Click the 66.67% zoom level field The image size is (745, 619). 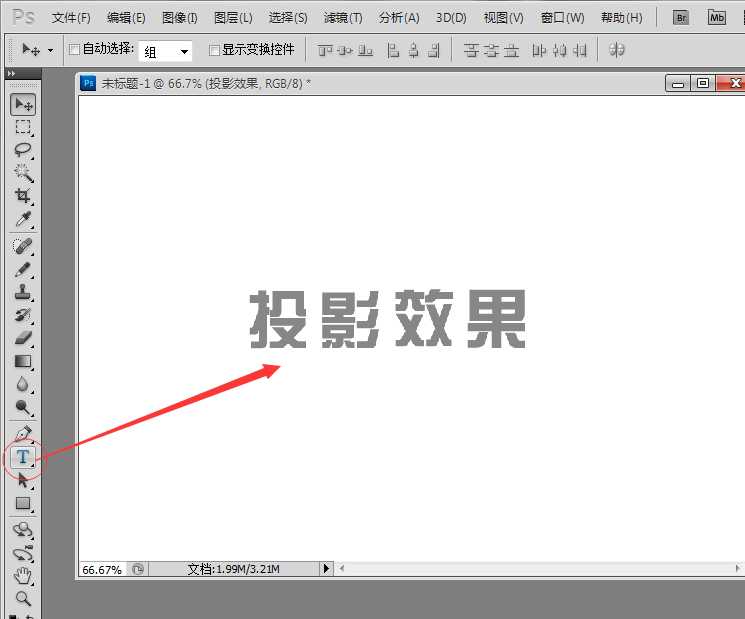click(x=101, y=569)
